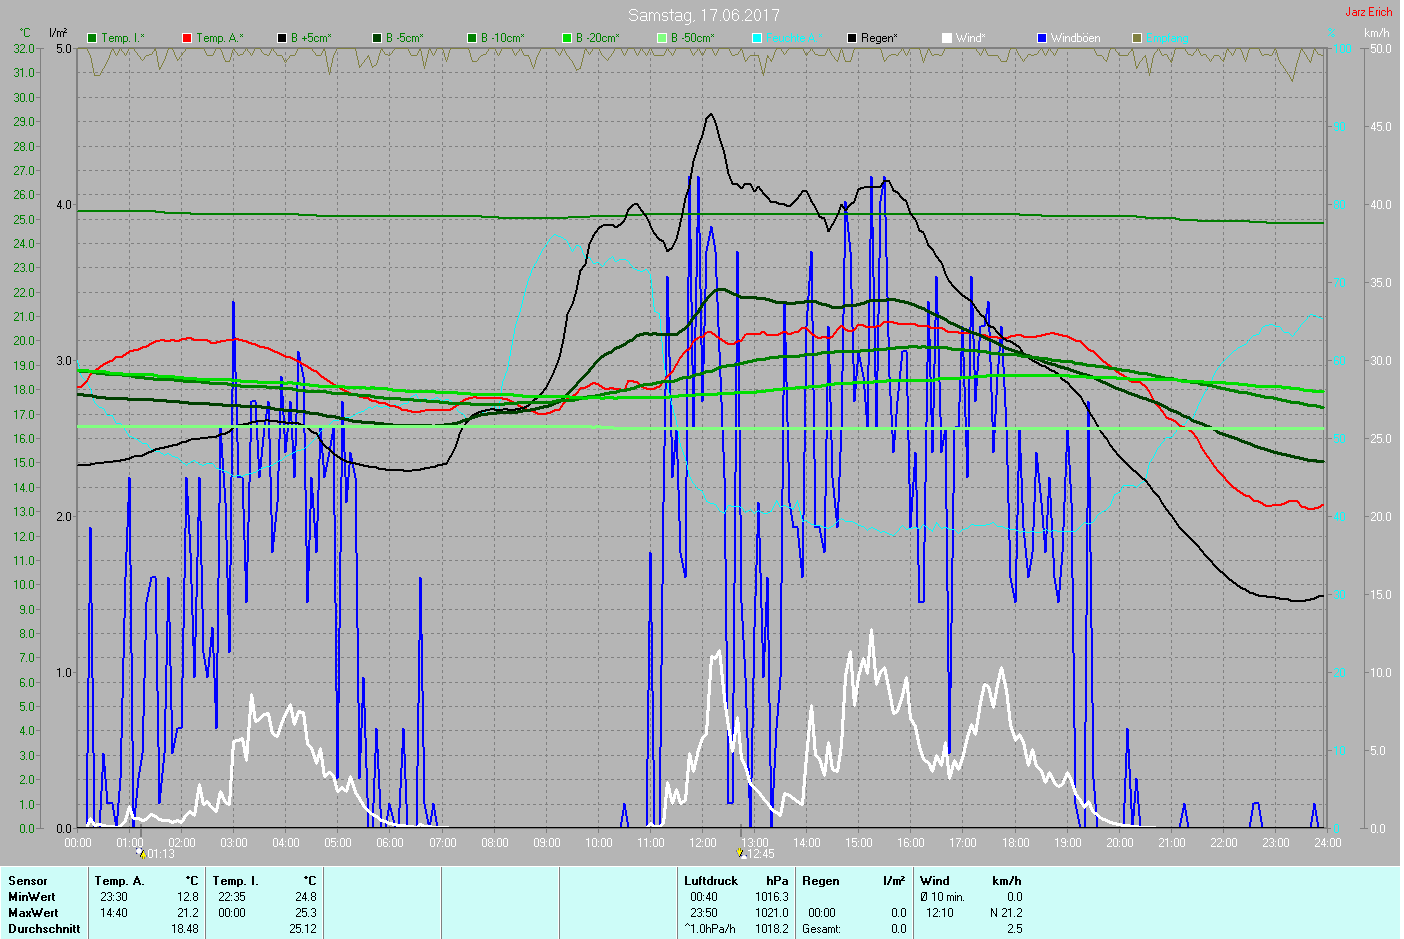Select the black B +5cm legend square
Image resolution: width=1404 pixels, height=939 pixels.
282,38
